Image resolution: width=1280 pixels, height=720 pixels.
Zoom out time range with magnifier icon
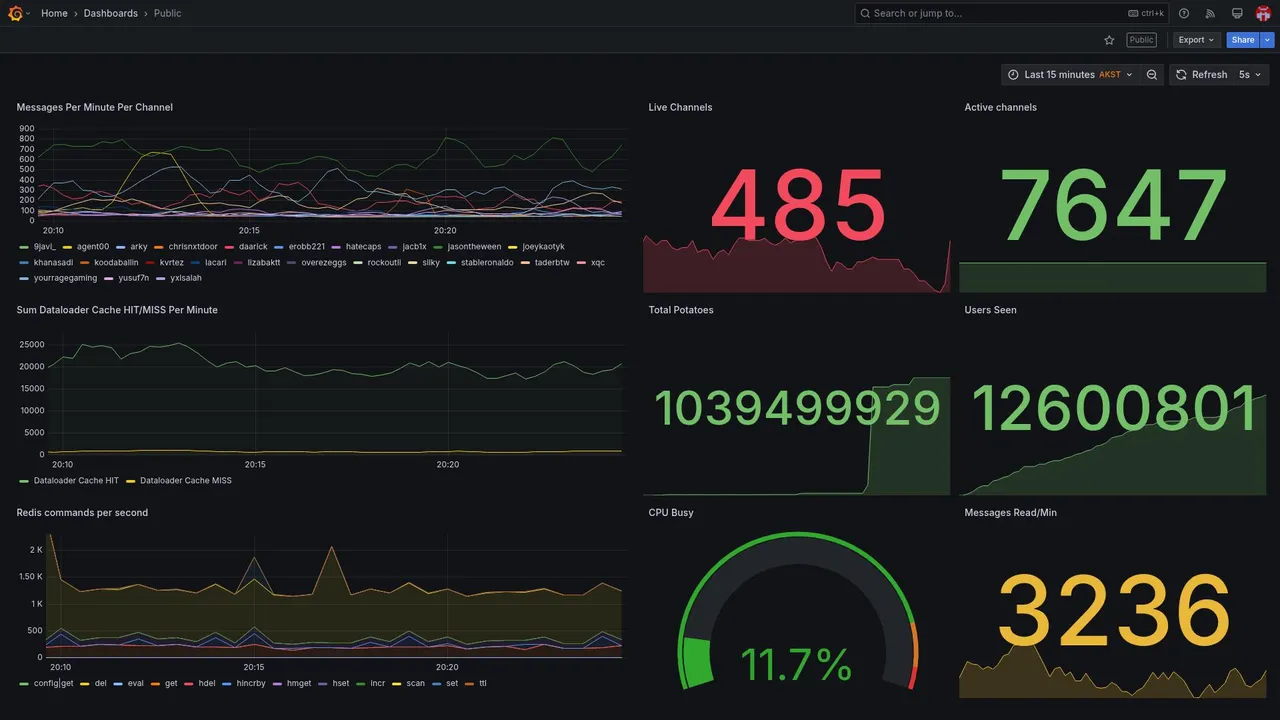click(1152, 75)
